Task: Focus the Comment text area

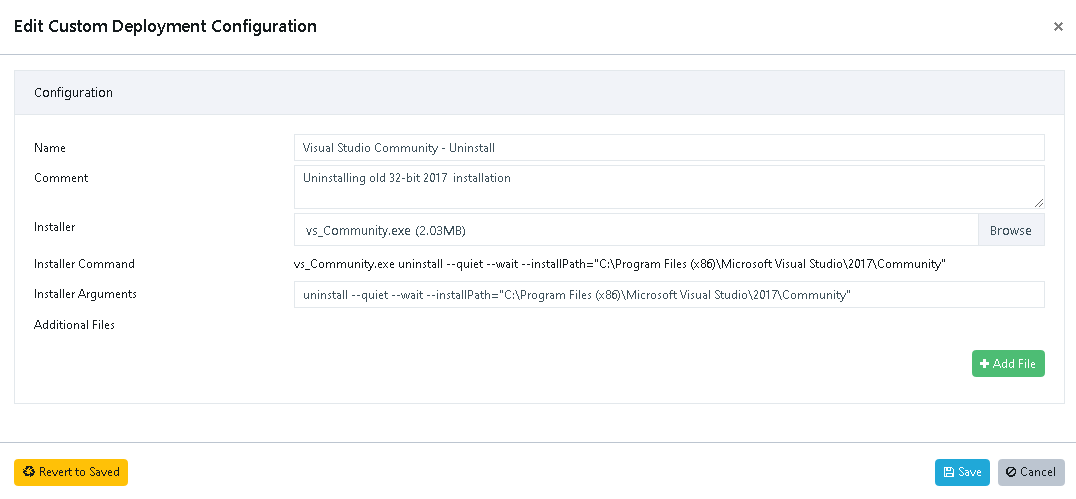Action: (669, 187)
